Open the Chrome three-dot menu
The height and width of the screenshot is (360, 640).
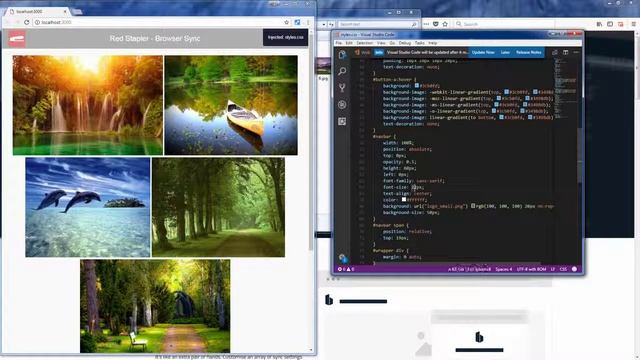click(x=308, y=22)
